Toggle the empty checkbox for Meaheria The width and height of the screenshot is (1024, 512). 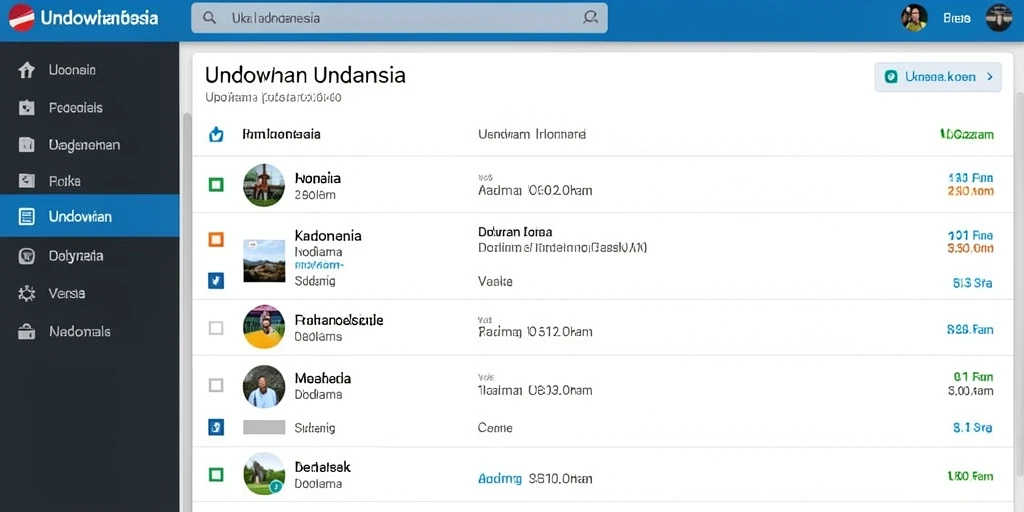(216, 385)
